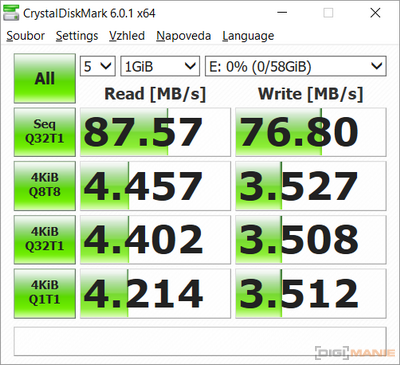Click the Read [MB/s] column header
The width and height of the screenshot is (400, 365).
point(155,94)
